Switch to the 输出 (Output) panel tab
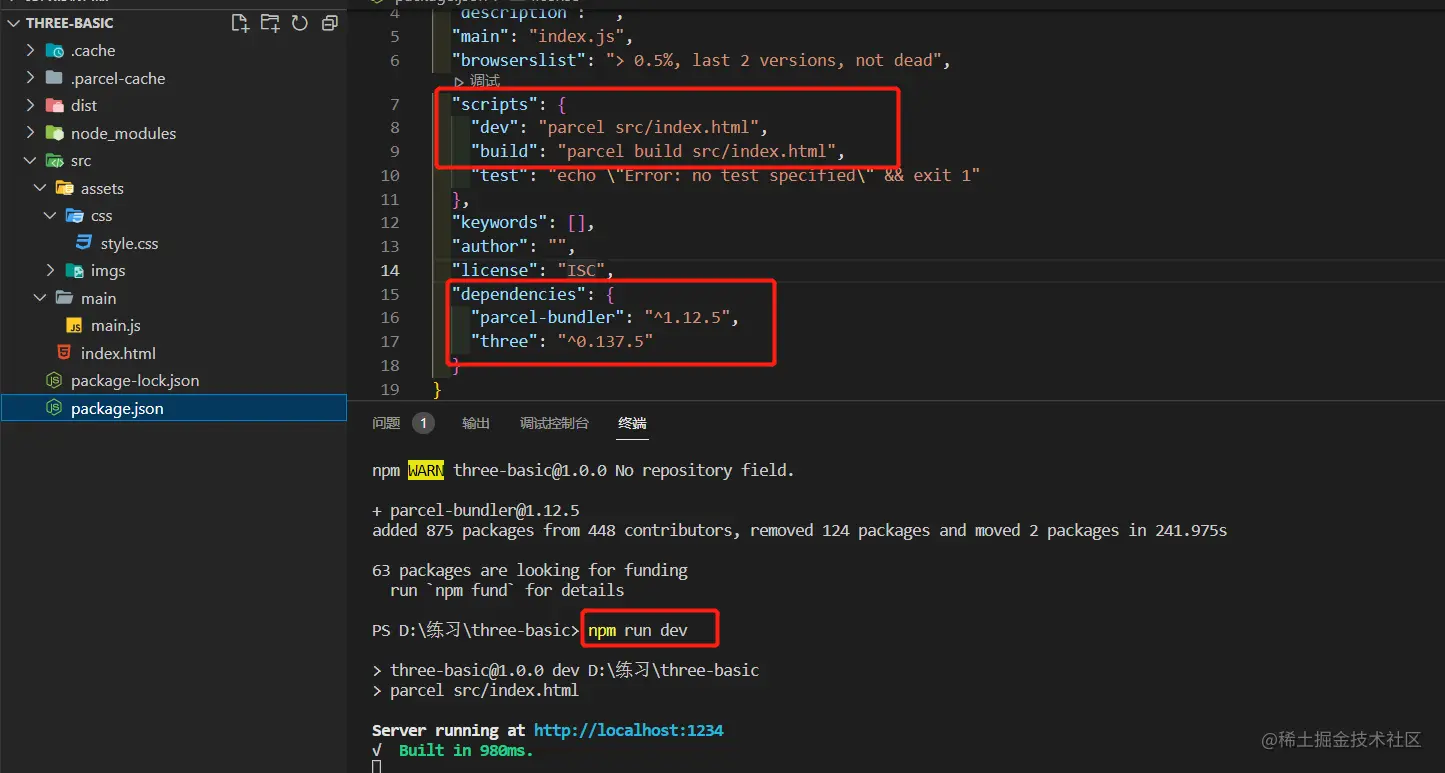 click(476, 423)
